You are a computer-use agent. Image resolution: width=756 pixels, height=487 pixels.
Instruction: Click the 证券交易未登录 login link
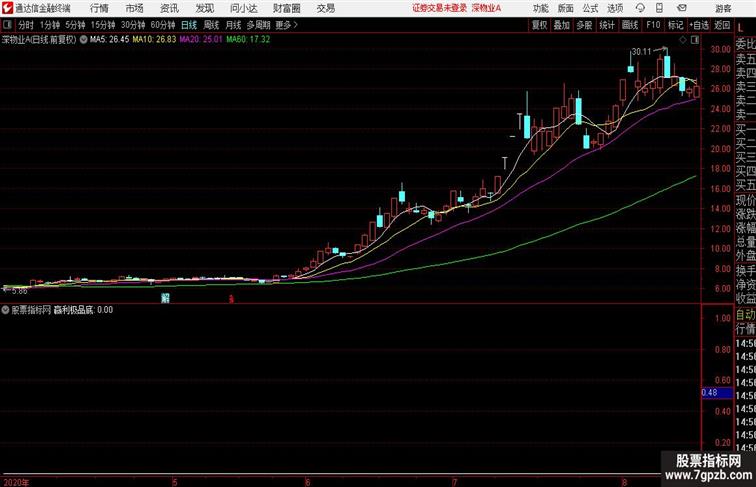(440, 8)
